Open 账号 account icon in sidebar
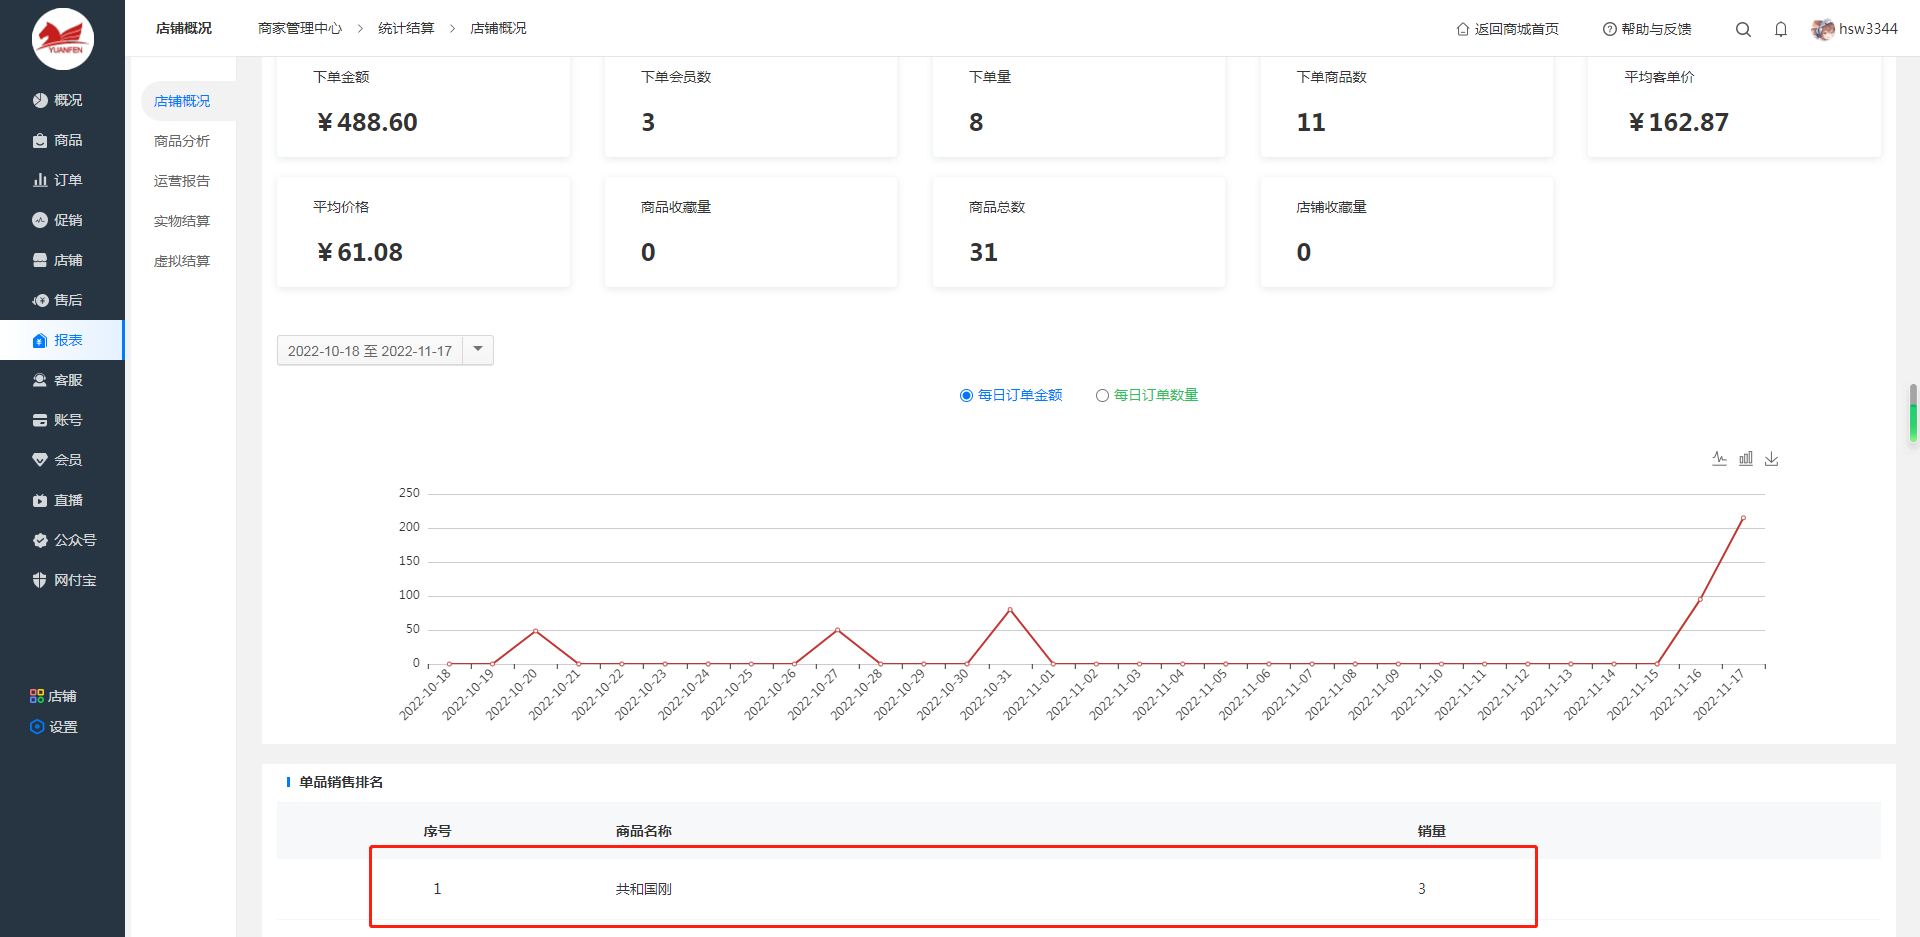The width and height of the screenshot is (1920, 937). pos(40,420)
